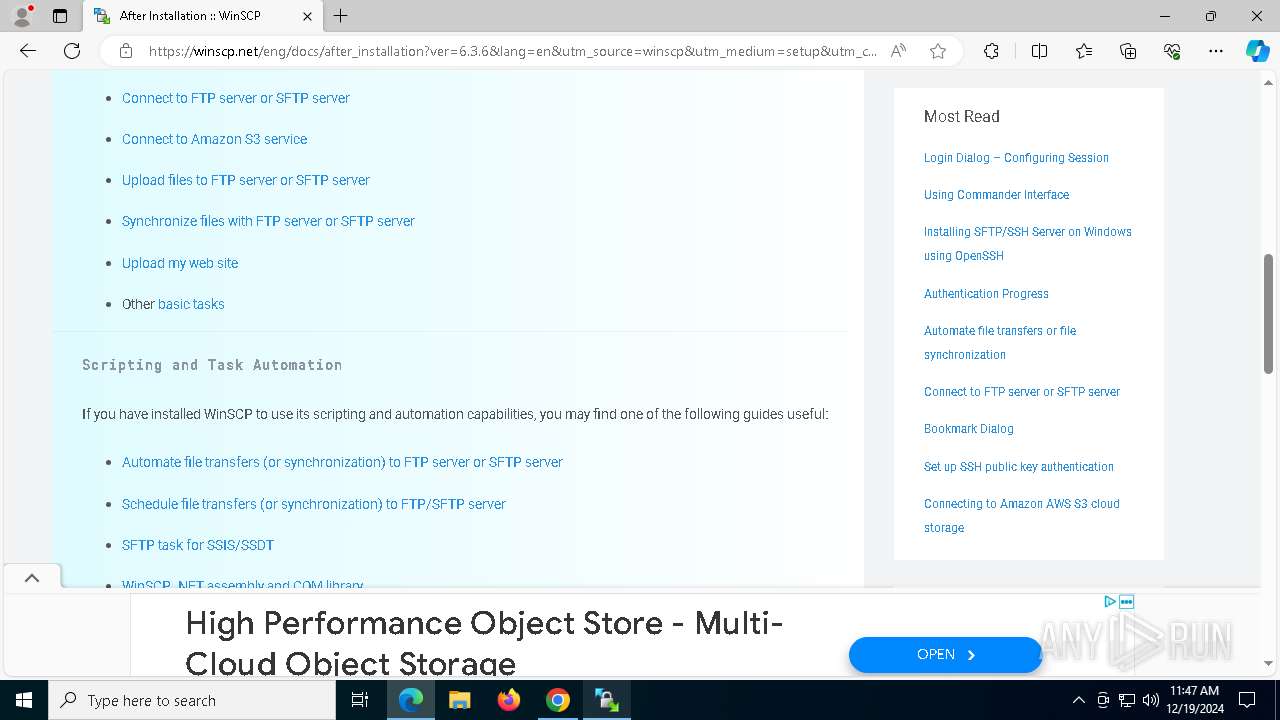This screenshot has height=720, width=1280.
Task: Launch Google Chrome from taskbar
Action: (x=558, y=700)
